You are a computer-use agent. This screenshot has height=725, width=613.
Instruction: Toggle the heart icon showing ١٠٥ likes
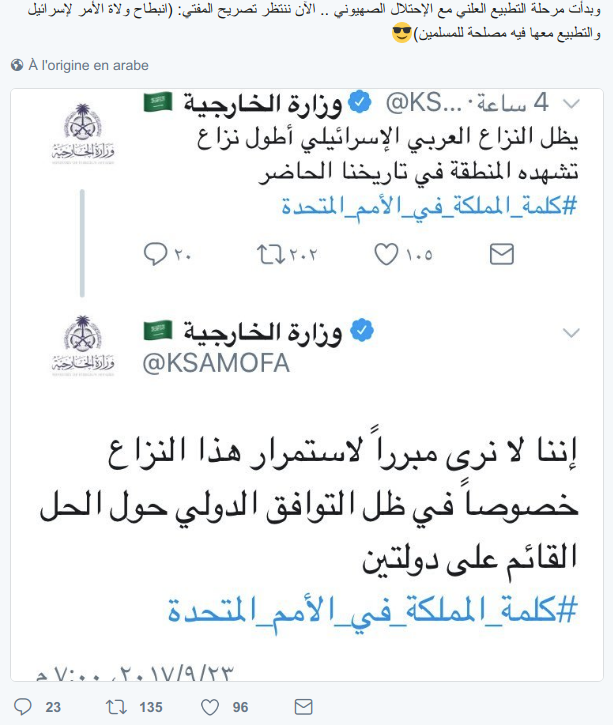pos(386,254)
